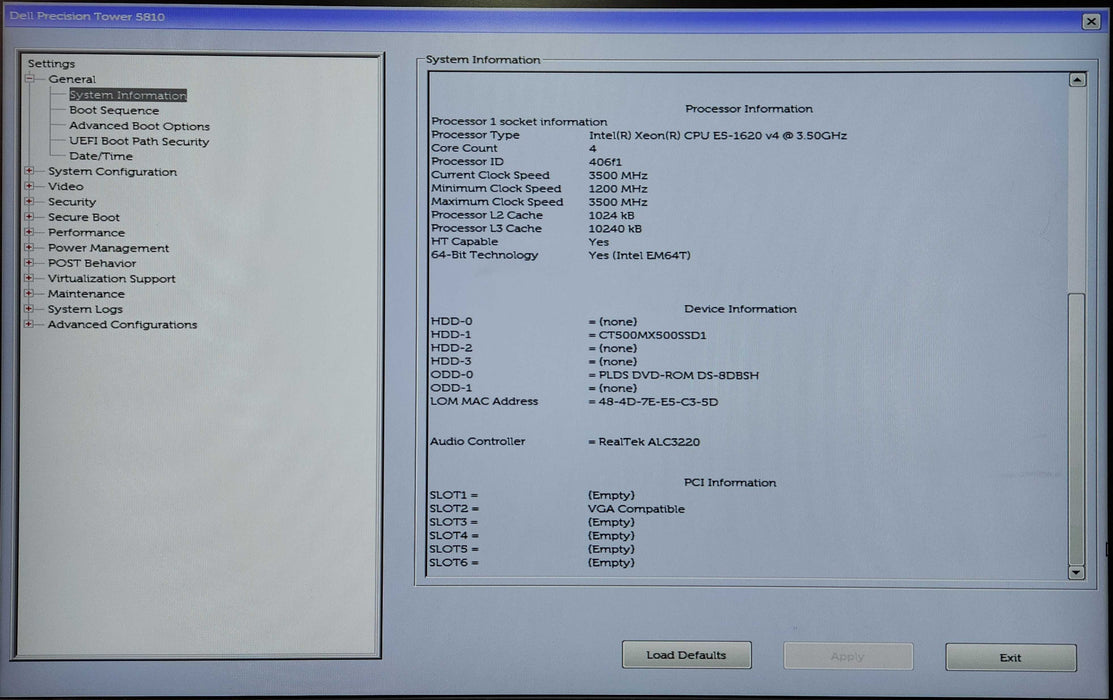
Task: Click the Processor Information heading
Action: pyautogui.click(x=749, y=109)
